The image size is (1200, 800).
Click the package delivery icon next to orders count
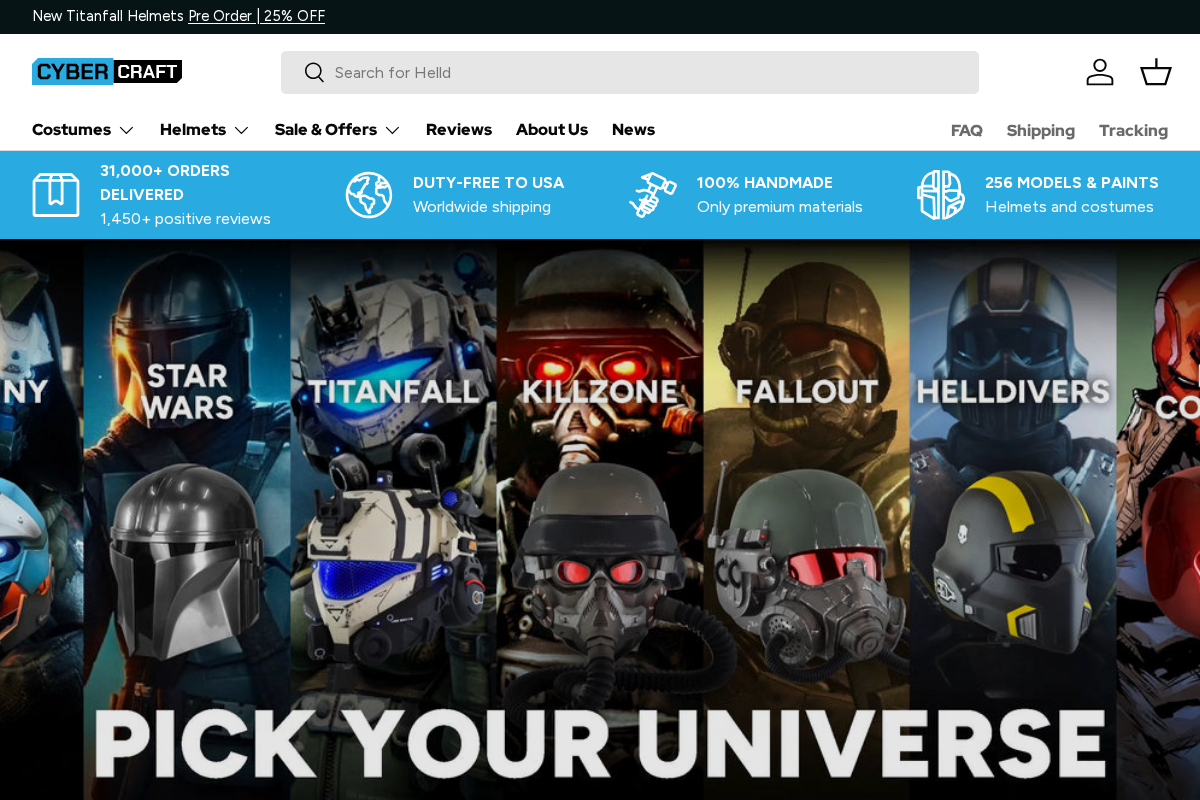(x=56, y=194)
